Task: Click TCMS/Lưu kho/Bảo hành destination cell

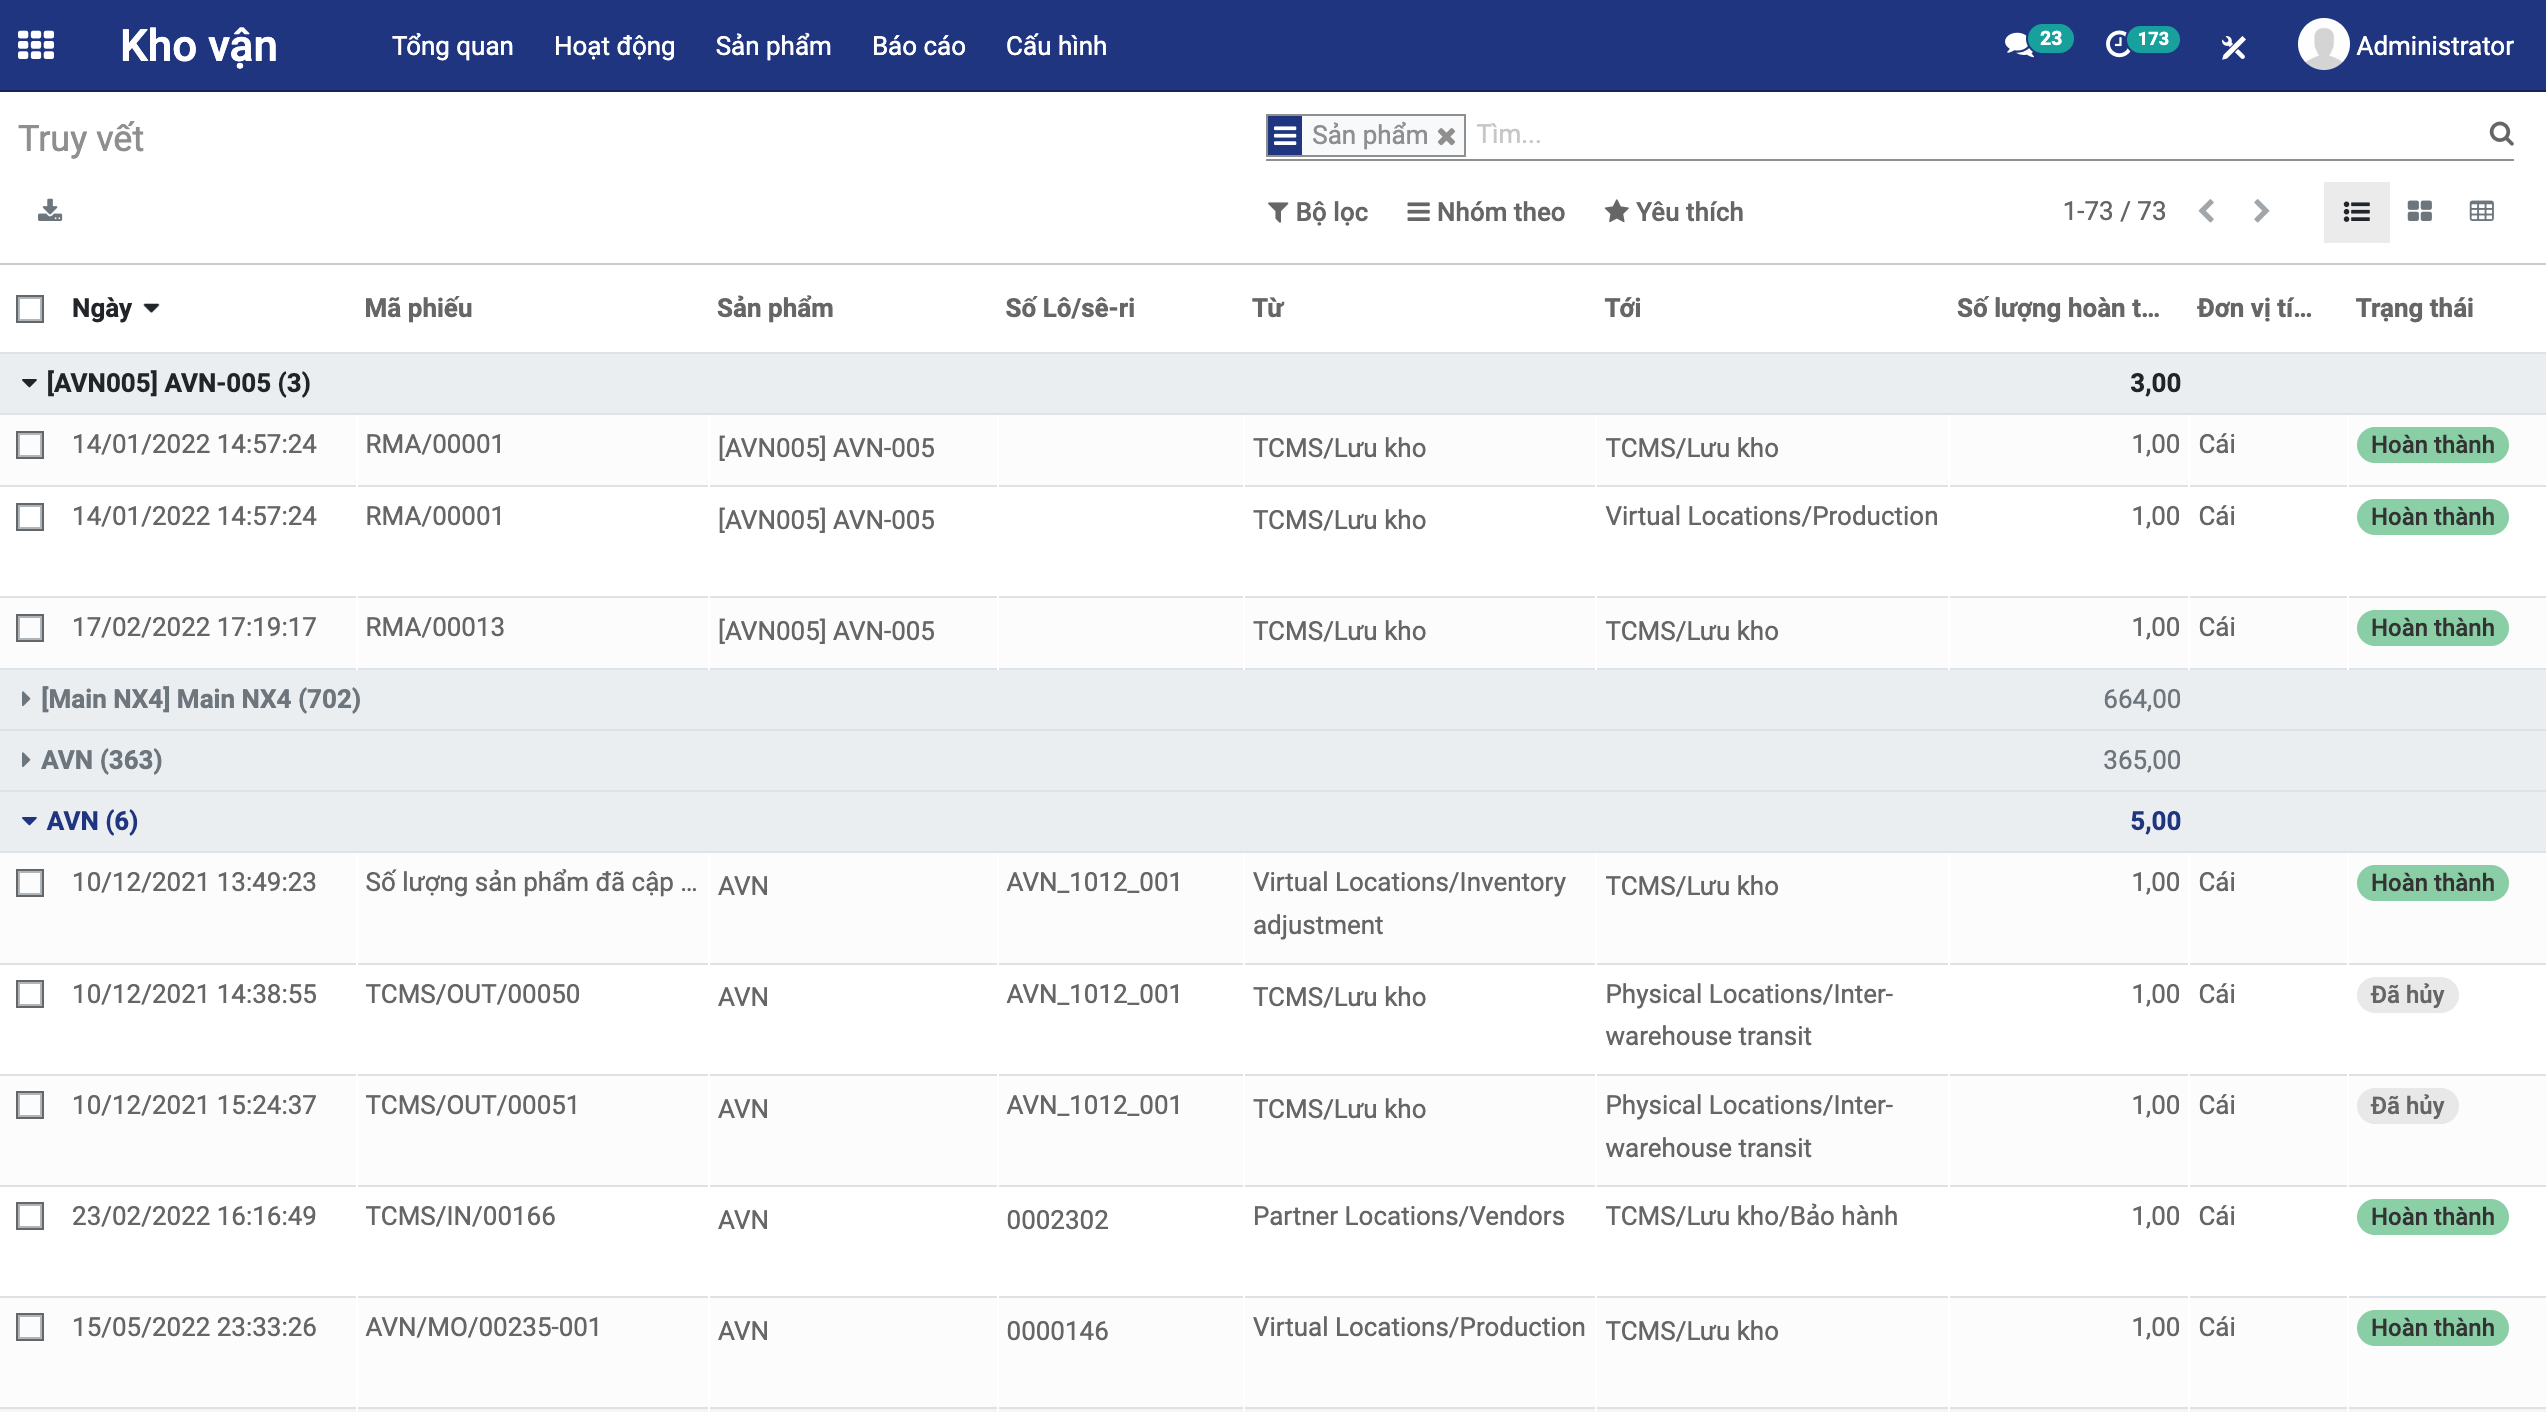Action: [1751, 1216]
